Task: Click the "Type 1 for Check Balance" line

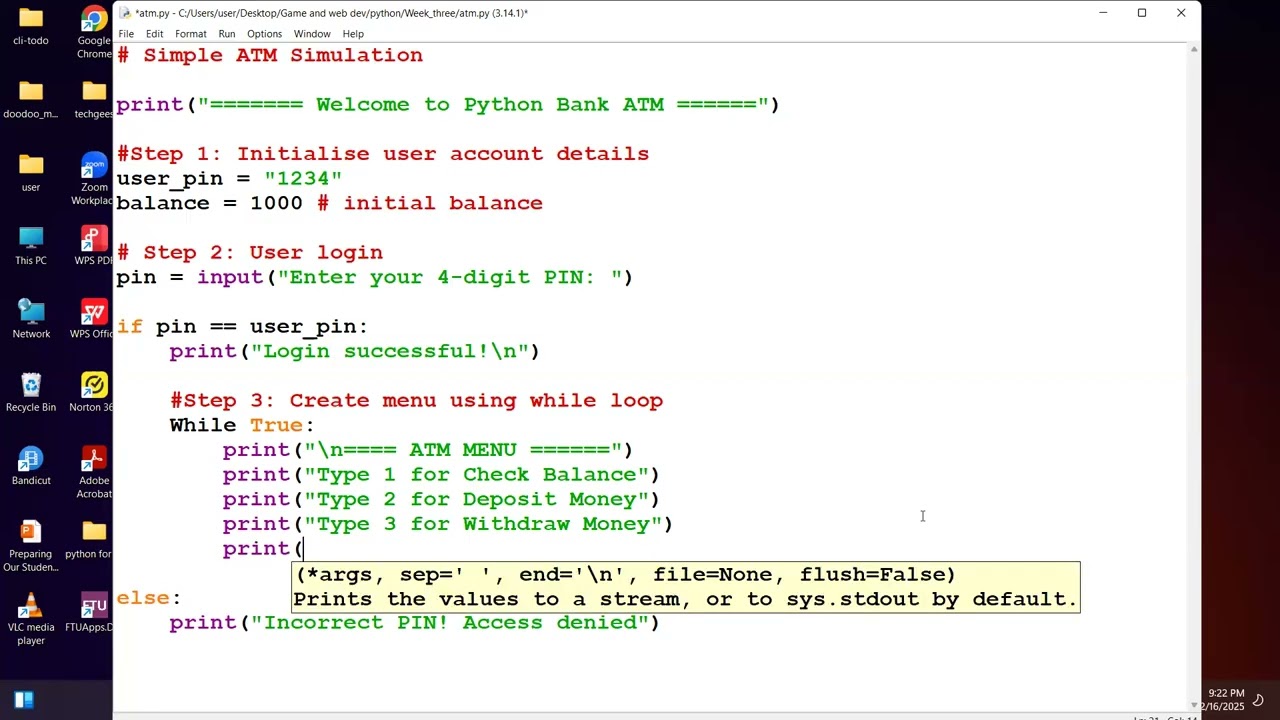Action: pyautogui.click(x=441, y=474)
